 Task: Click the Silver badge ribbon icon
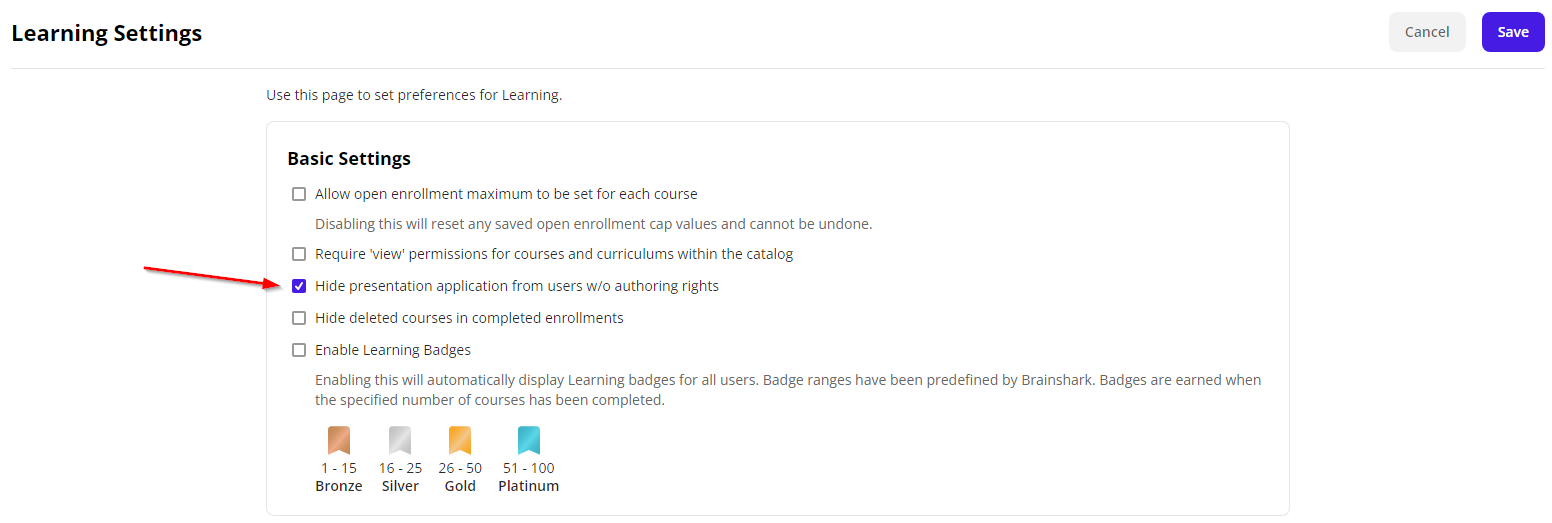click(400, 441)
